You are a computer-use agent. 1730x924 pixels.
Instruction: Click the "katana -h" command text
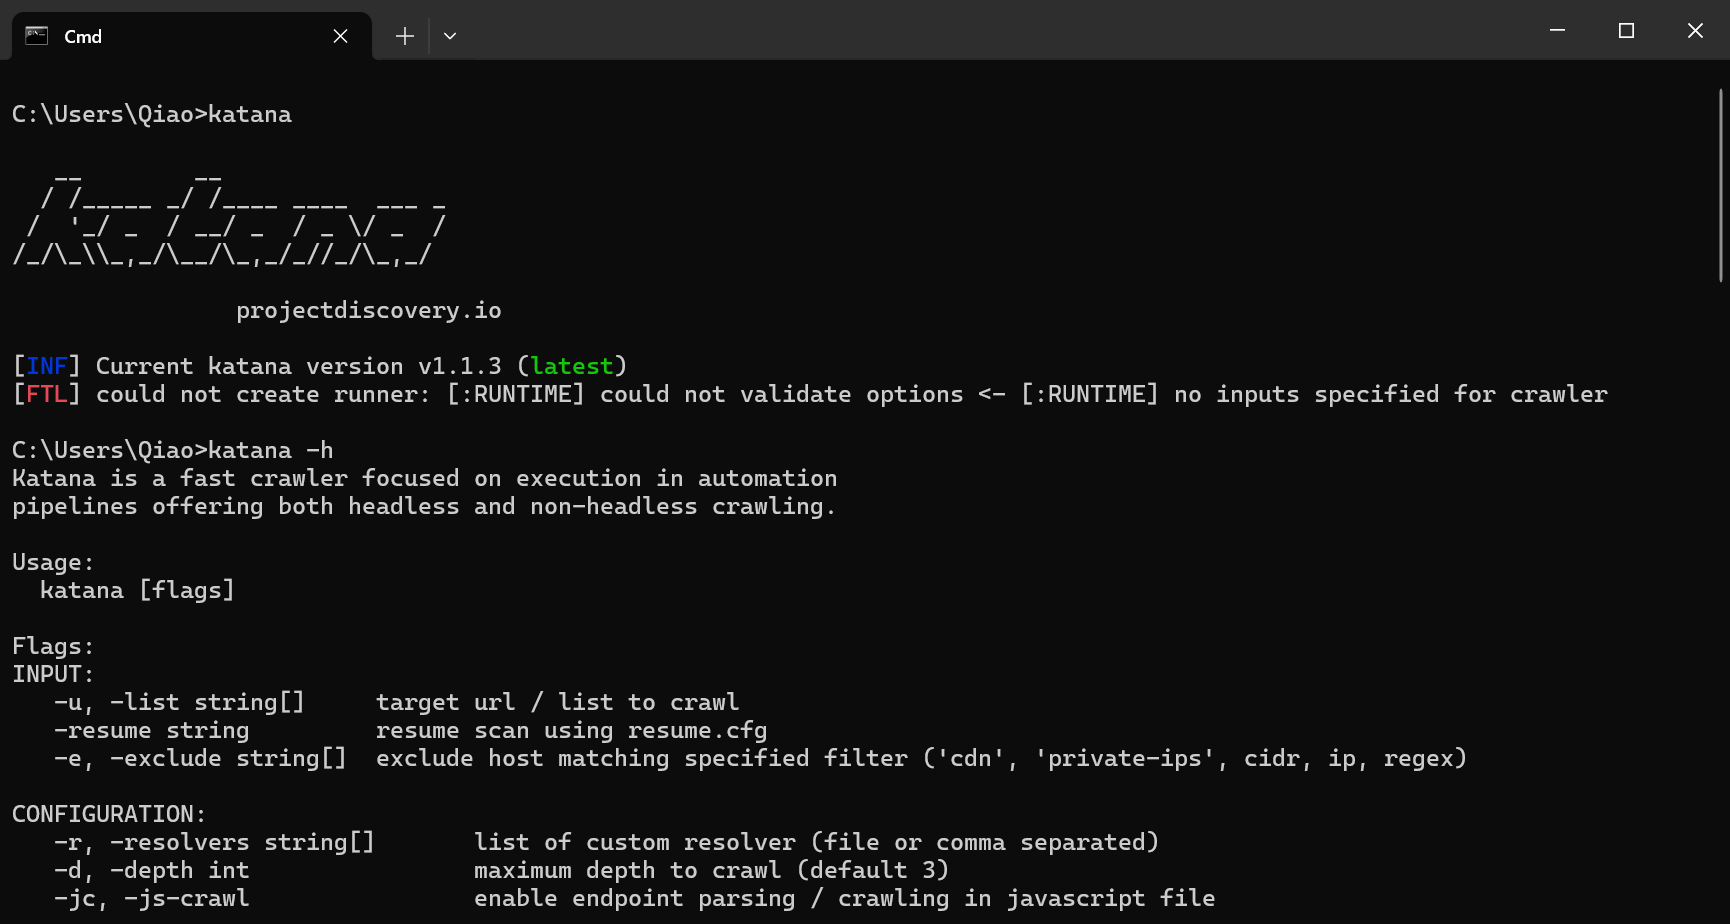pos(270,450)
